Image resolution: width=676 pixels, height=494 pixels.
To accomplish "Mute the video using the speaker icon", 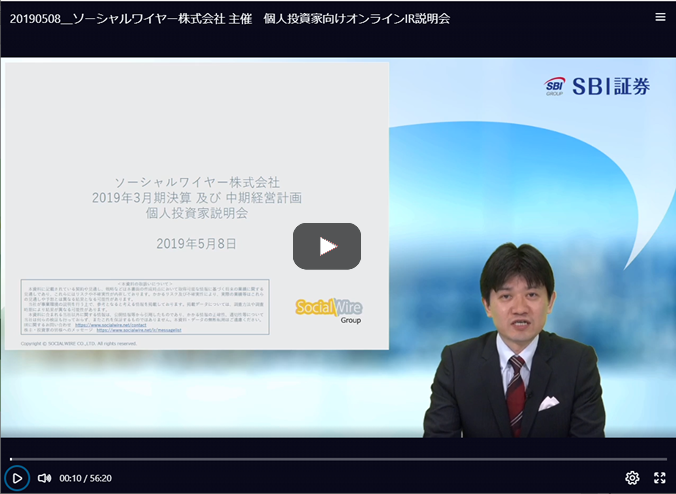I will pos(44,478).
